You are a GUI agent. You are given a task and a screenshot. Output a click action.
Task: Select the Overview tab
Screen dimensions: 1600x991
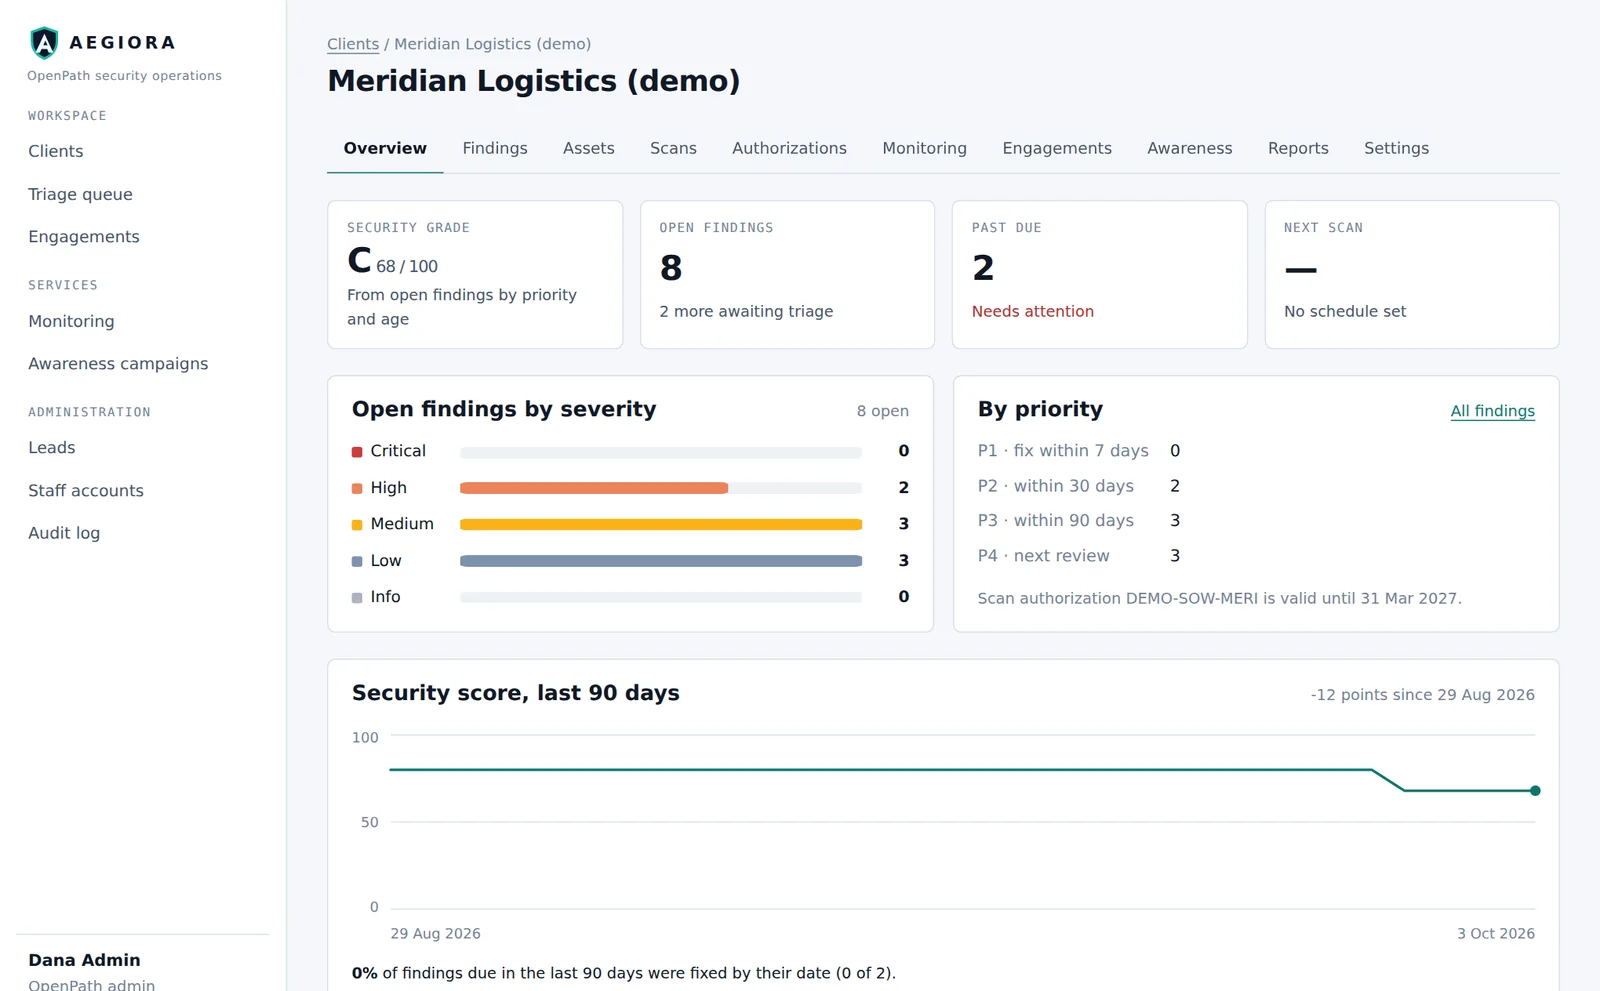click(385, 148)
